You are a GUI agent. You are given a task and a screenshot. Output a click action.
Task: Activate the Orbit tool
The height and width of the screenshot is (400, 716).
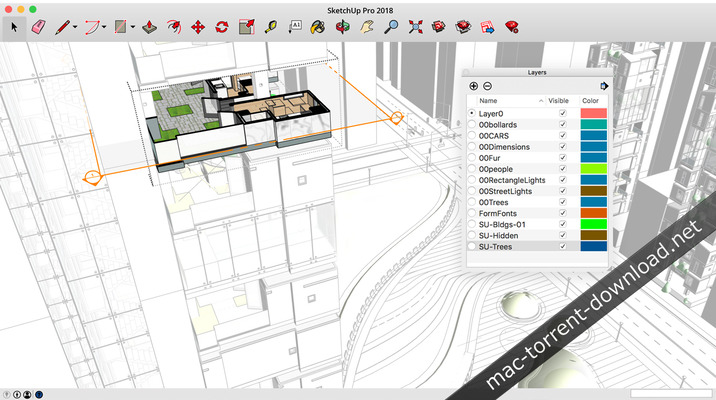[343, 25]
